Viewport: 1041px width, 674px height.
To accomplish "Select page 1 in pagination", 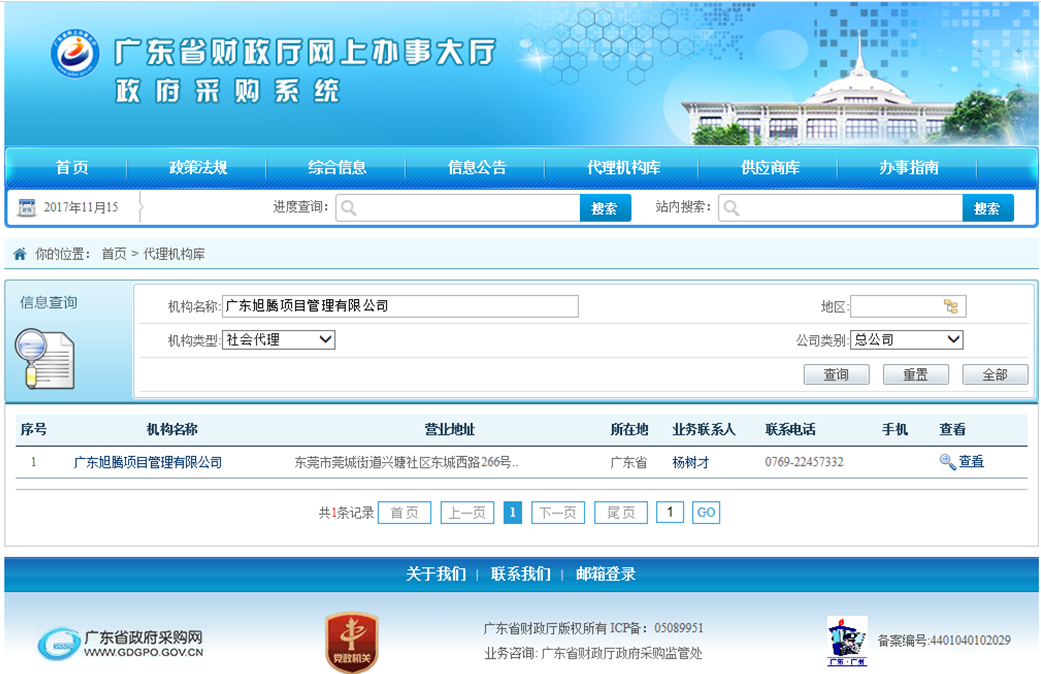I will [513, 513].
